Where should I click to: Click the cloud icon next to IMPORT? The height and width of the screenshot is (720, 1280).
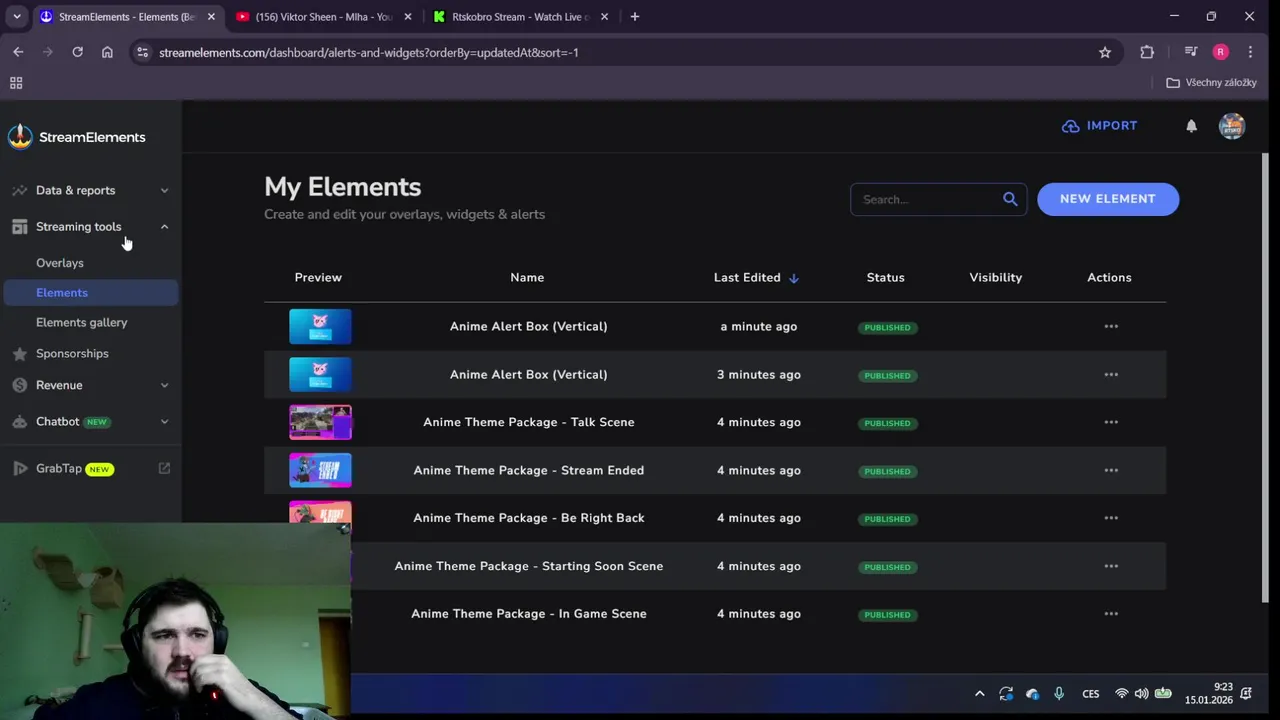point(1070,126)
